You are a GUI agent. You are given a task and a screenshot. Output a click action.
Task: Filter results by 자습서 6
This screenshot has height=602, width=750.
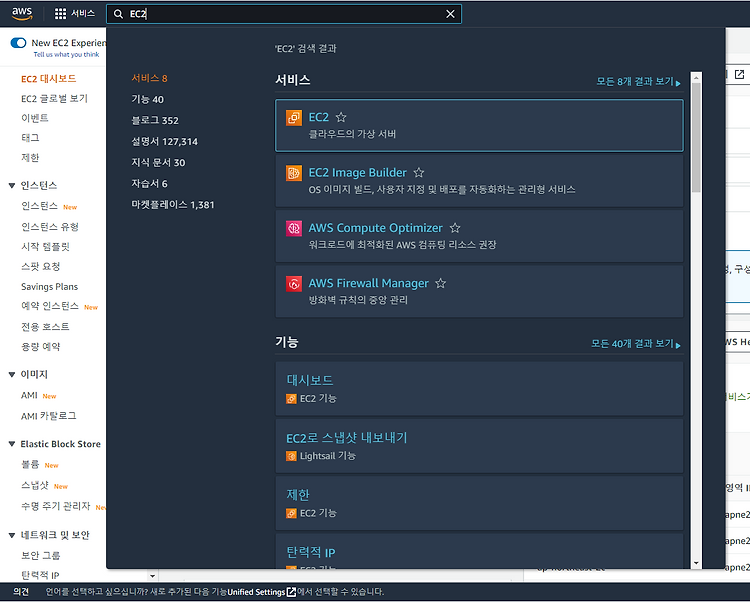coord(149,184)
